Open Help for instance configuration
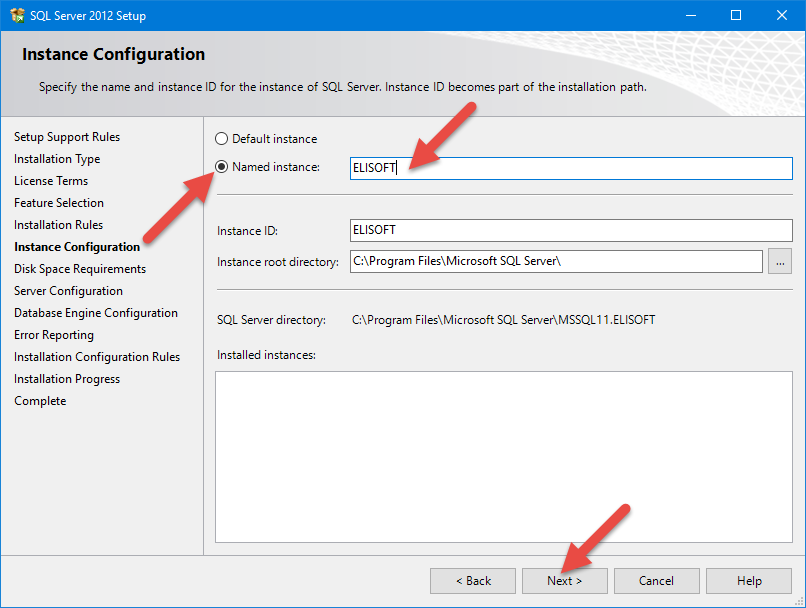 748,581
